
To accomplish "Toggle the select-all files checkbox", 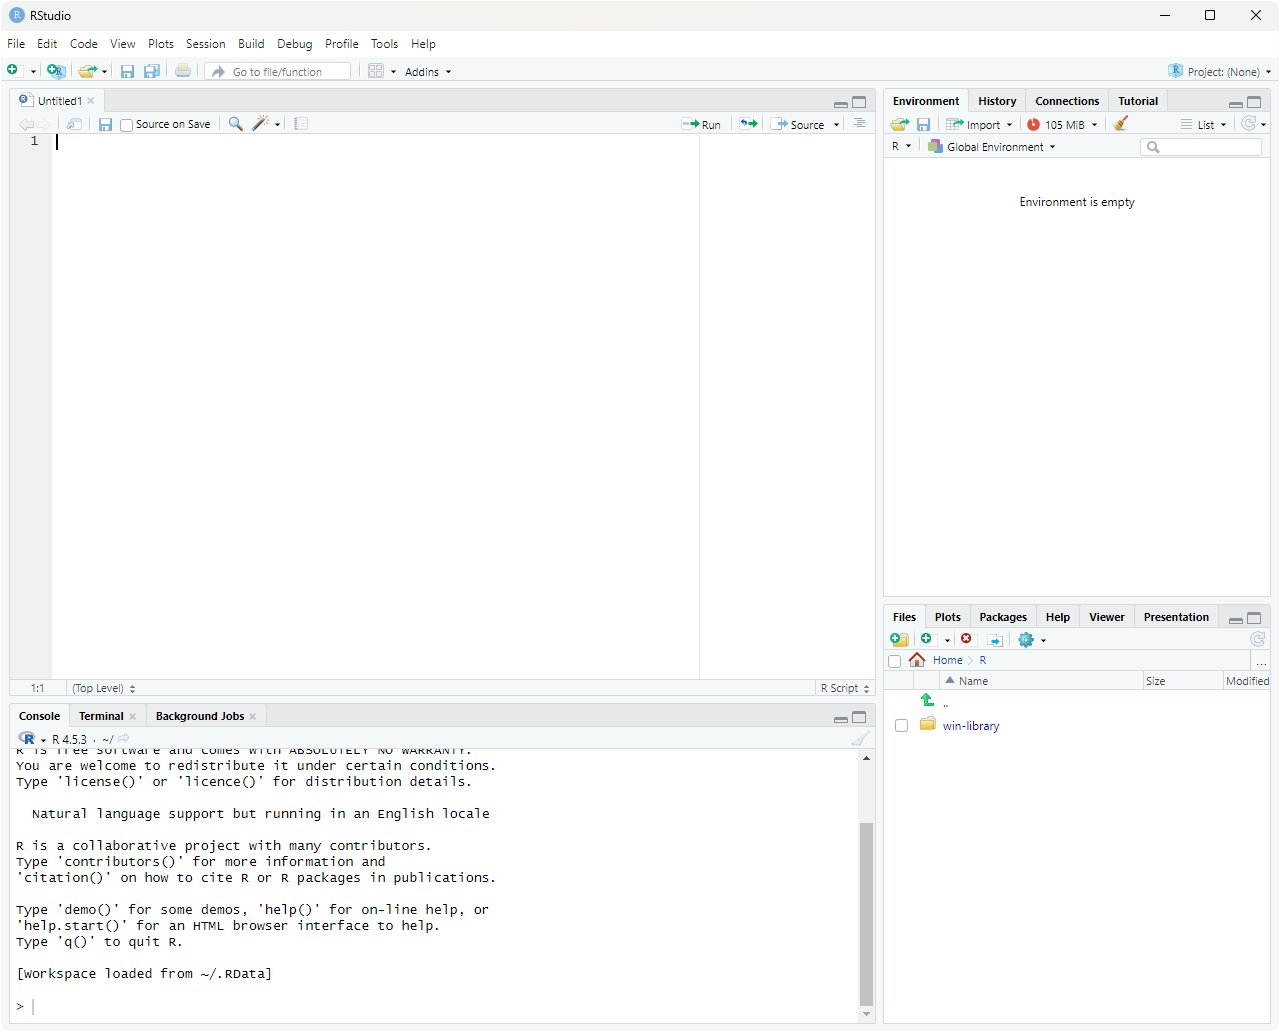I will (894, 661).
